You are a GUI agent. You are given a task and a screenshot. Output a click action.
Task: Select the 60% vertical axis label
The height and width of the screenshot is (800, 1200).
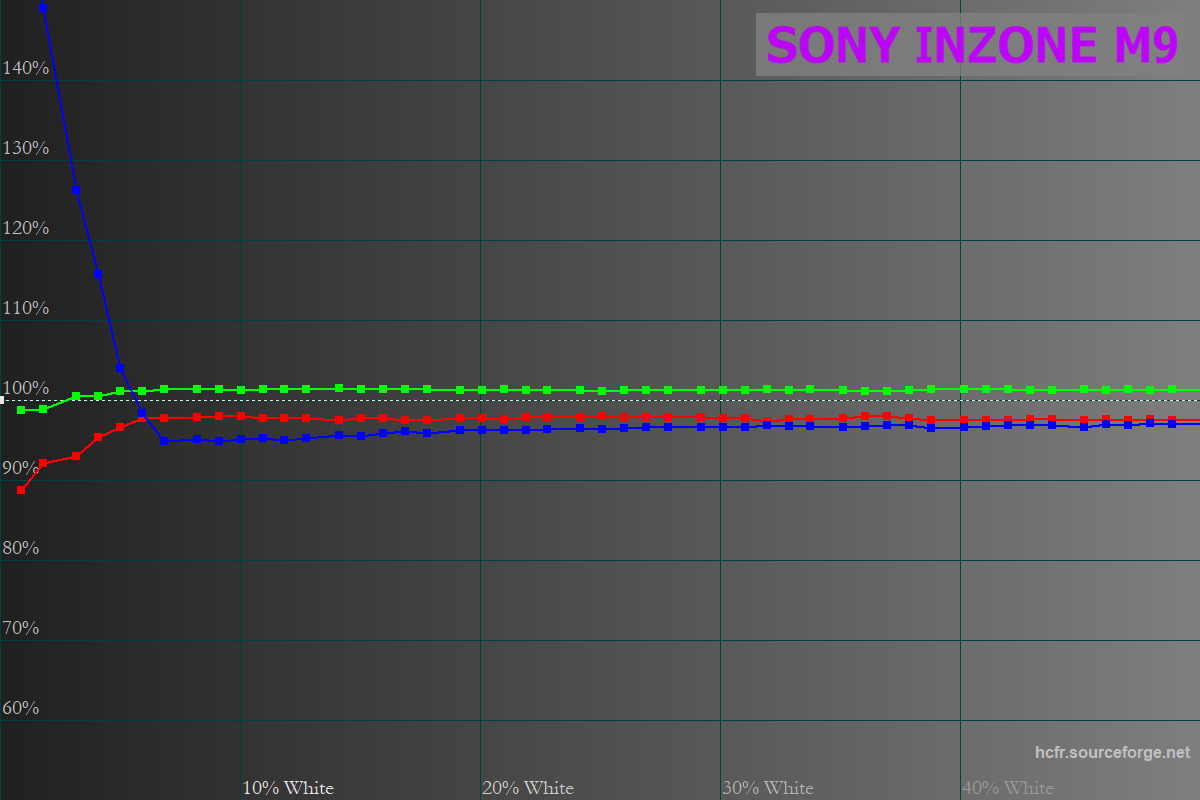22,708
